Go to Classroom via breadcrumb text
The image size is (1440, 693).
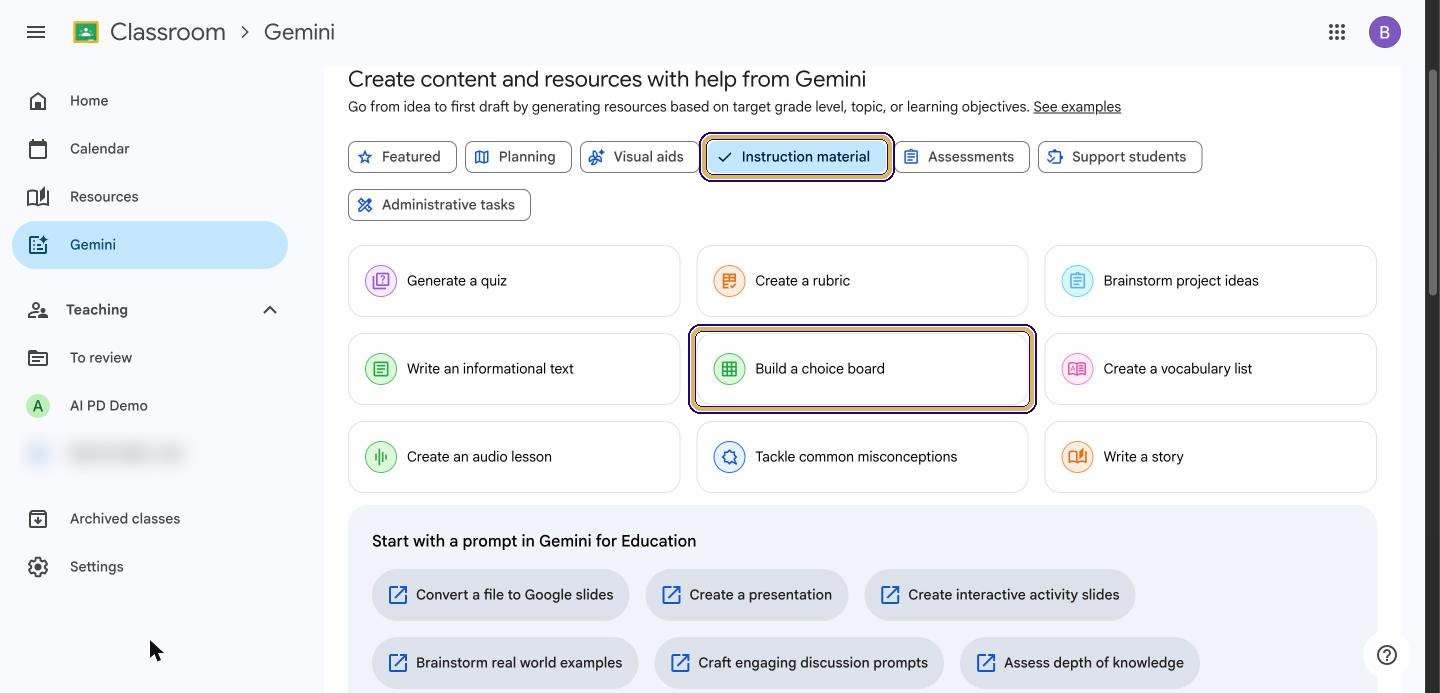coord(168,32)
